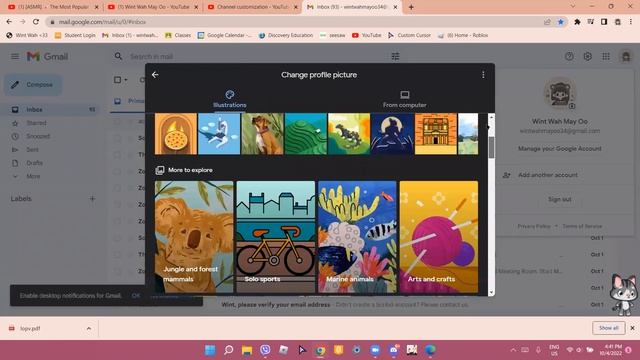The width and height of the screenshot is (640, 360).
Task: Switch to the Illustrations tab
Action: [229, 99]
